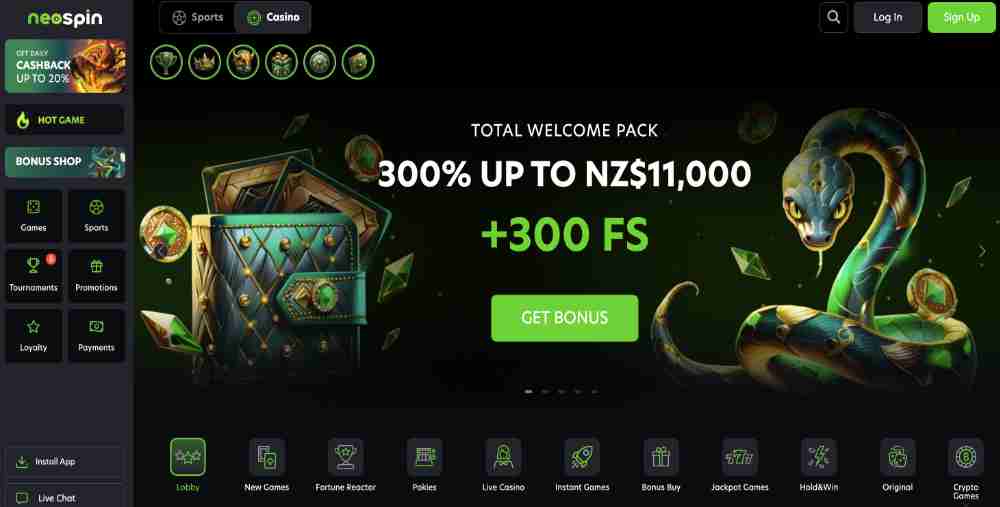This screenshot has width=1000, height=507.
Task: Open the daily cashback banner thumbnail
Action: pyautogui.click(x=65, y=66)
